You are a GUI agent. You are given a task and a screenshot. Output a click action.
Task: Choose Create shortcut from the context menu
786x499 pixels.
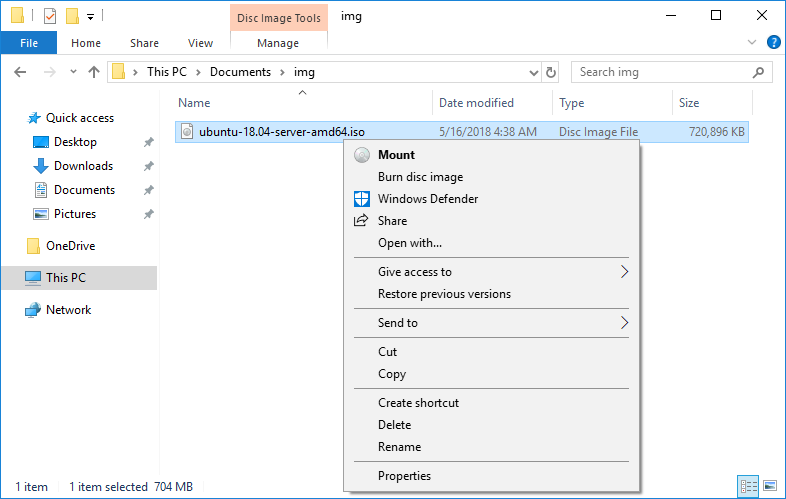coord(491,403)
